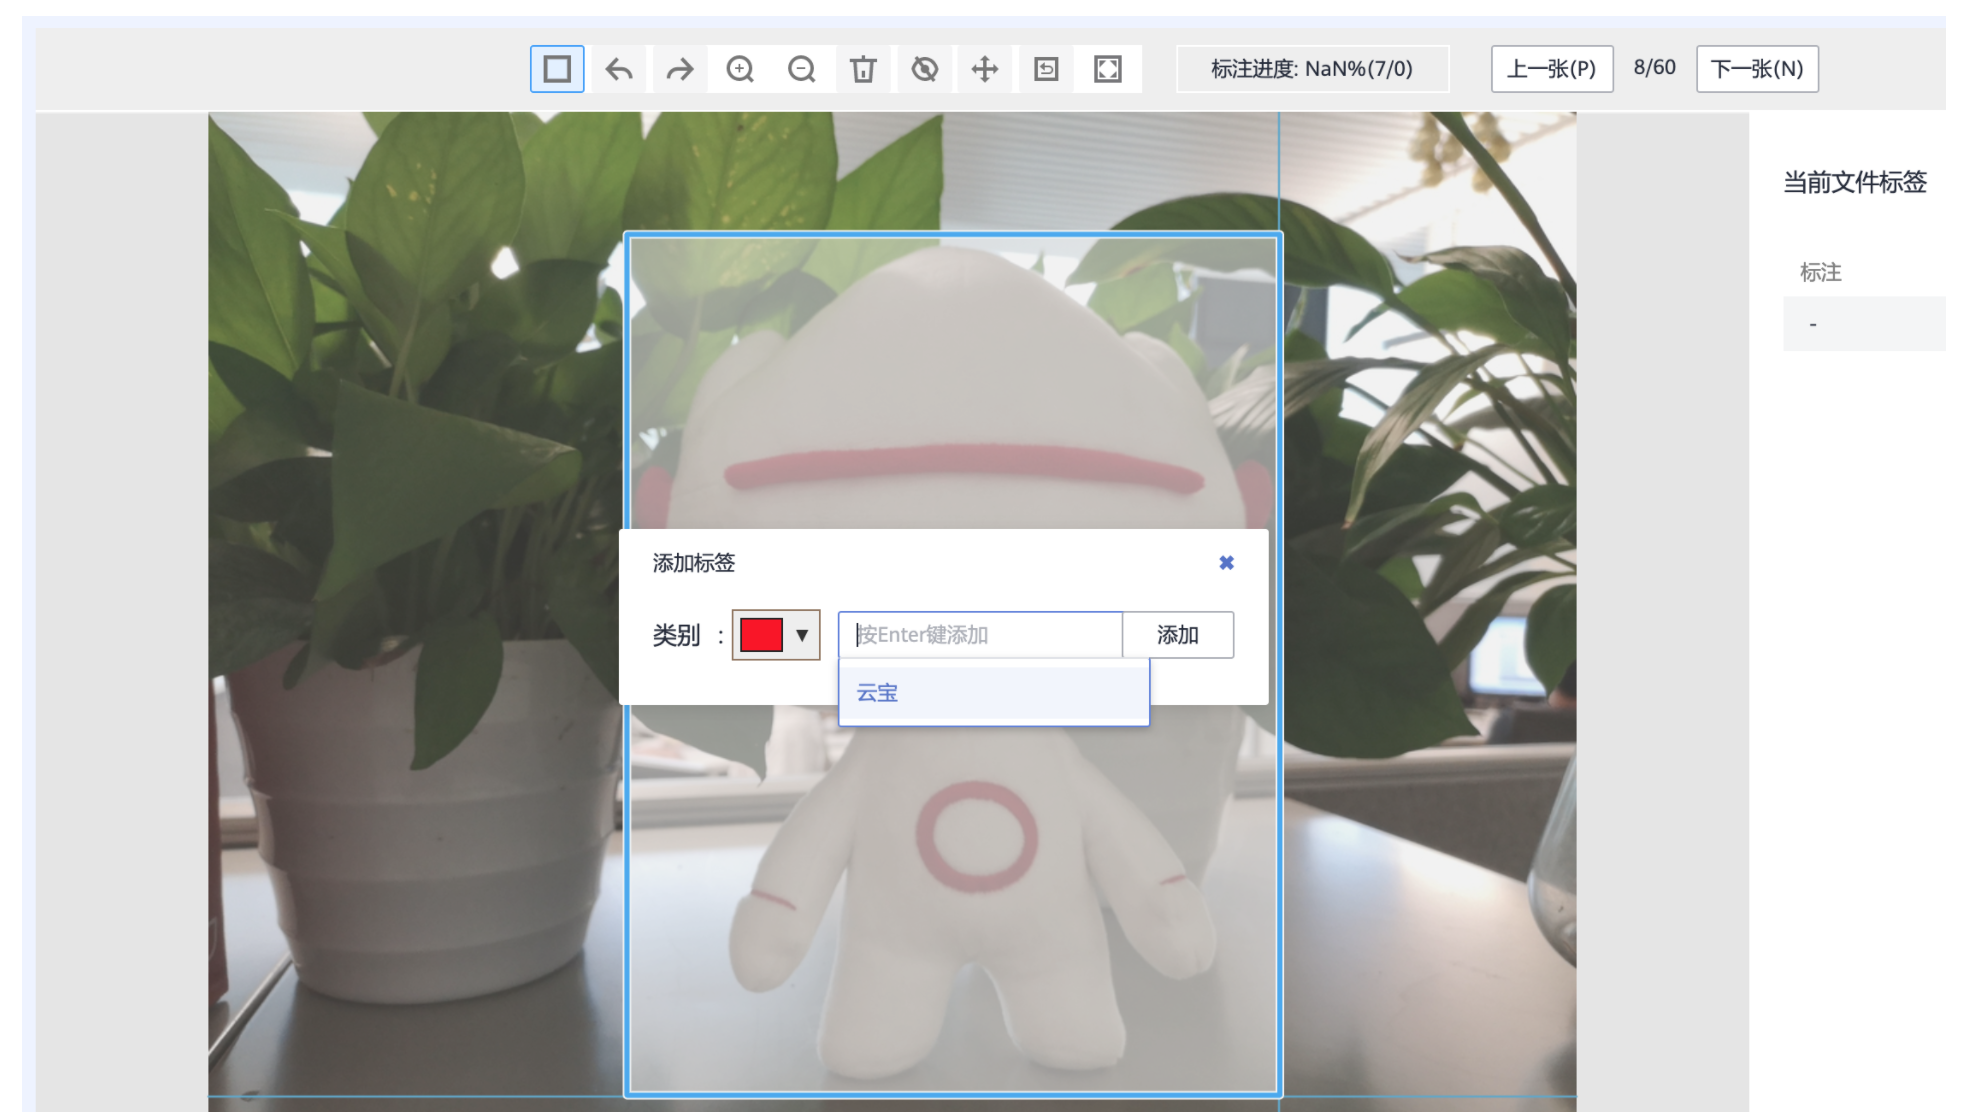Zoom in with the magnifier plus icon
Viewport: 1964px width, 1112px height.
click(740, 69)
